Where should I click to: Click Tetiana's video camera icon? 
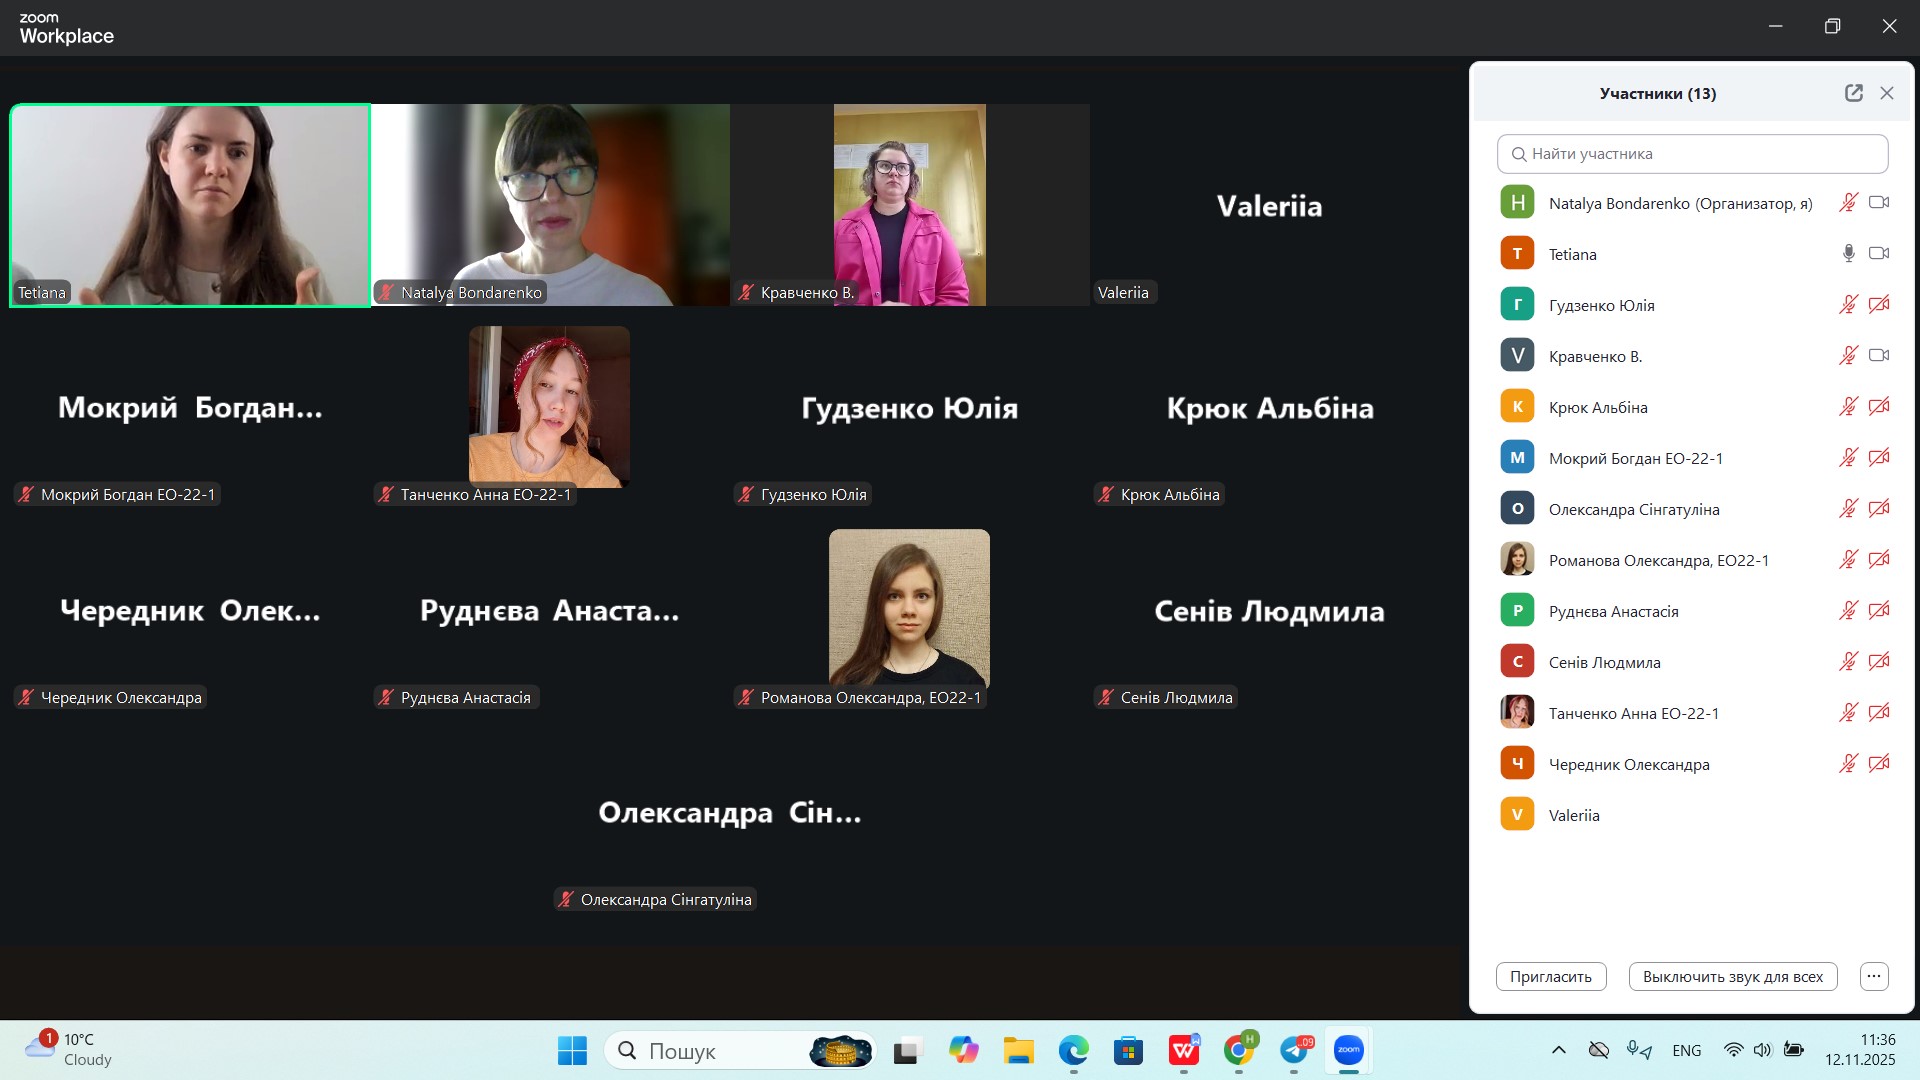pos(1879,254)
